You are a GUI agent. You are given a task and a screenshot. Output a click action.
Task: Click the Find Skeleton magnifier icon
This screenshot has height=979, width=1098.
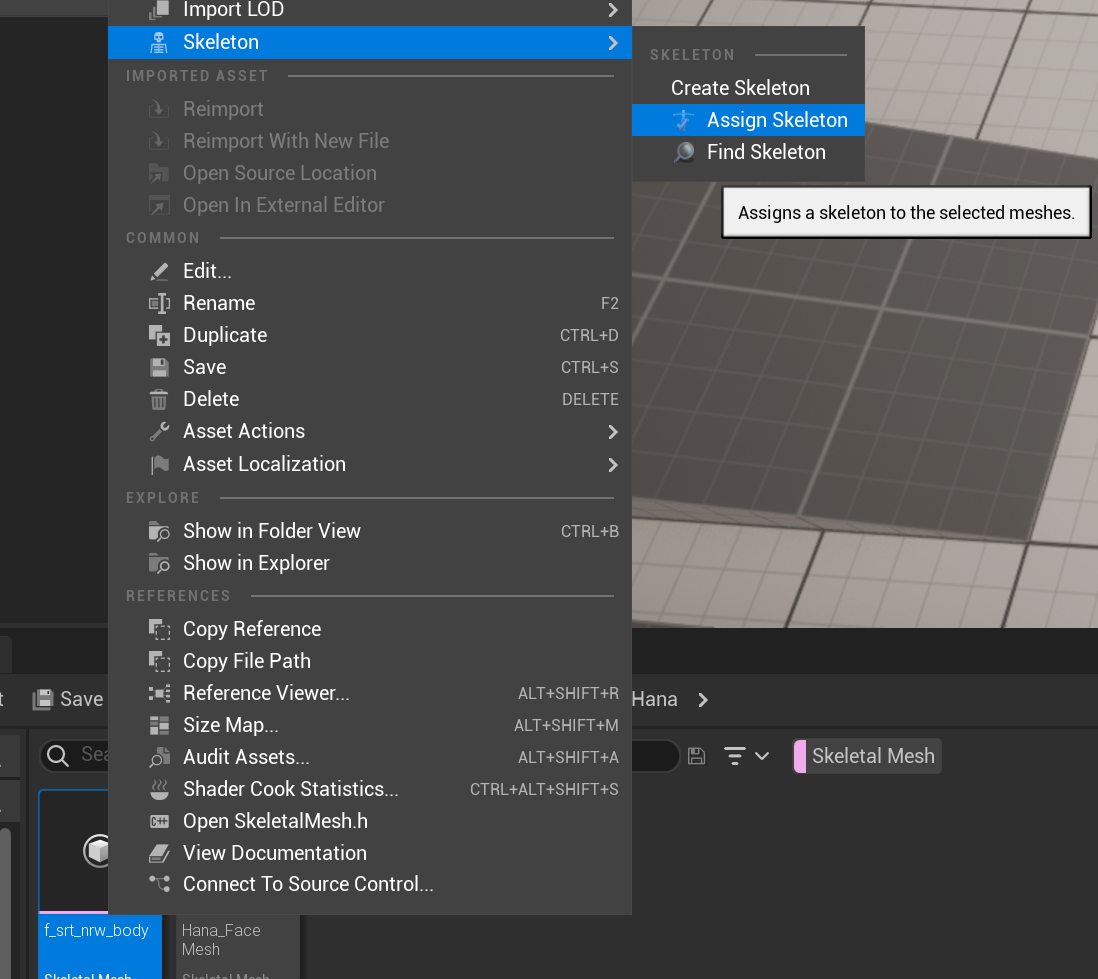tap(684, 152)
